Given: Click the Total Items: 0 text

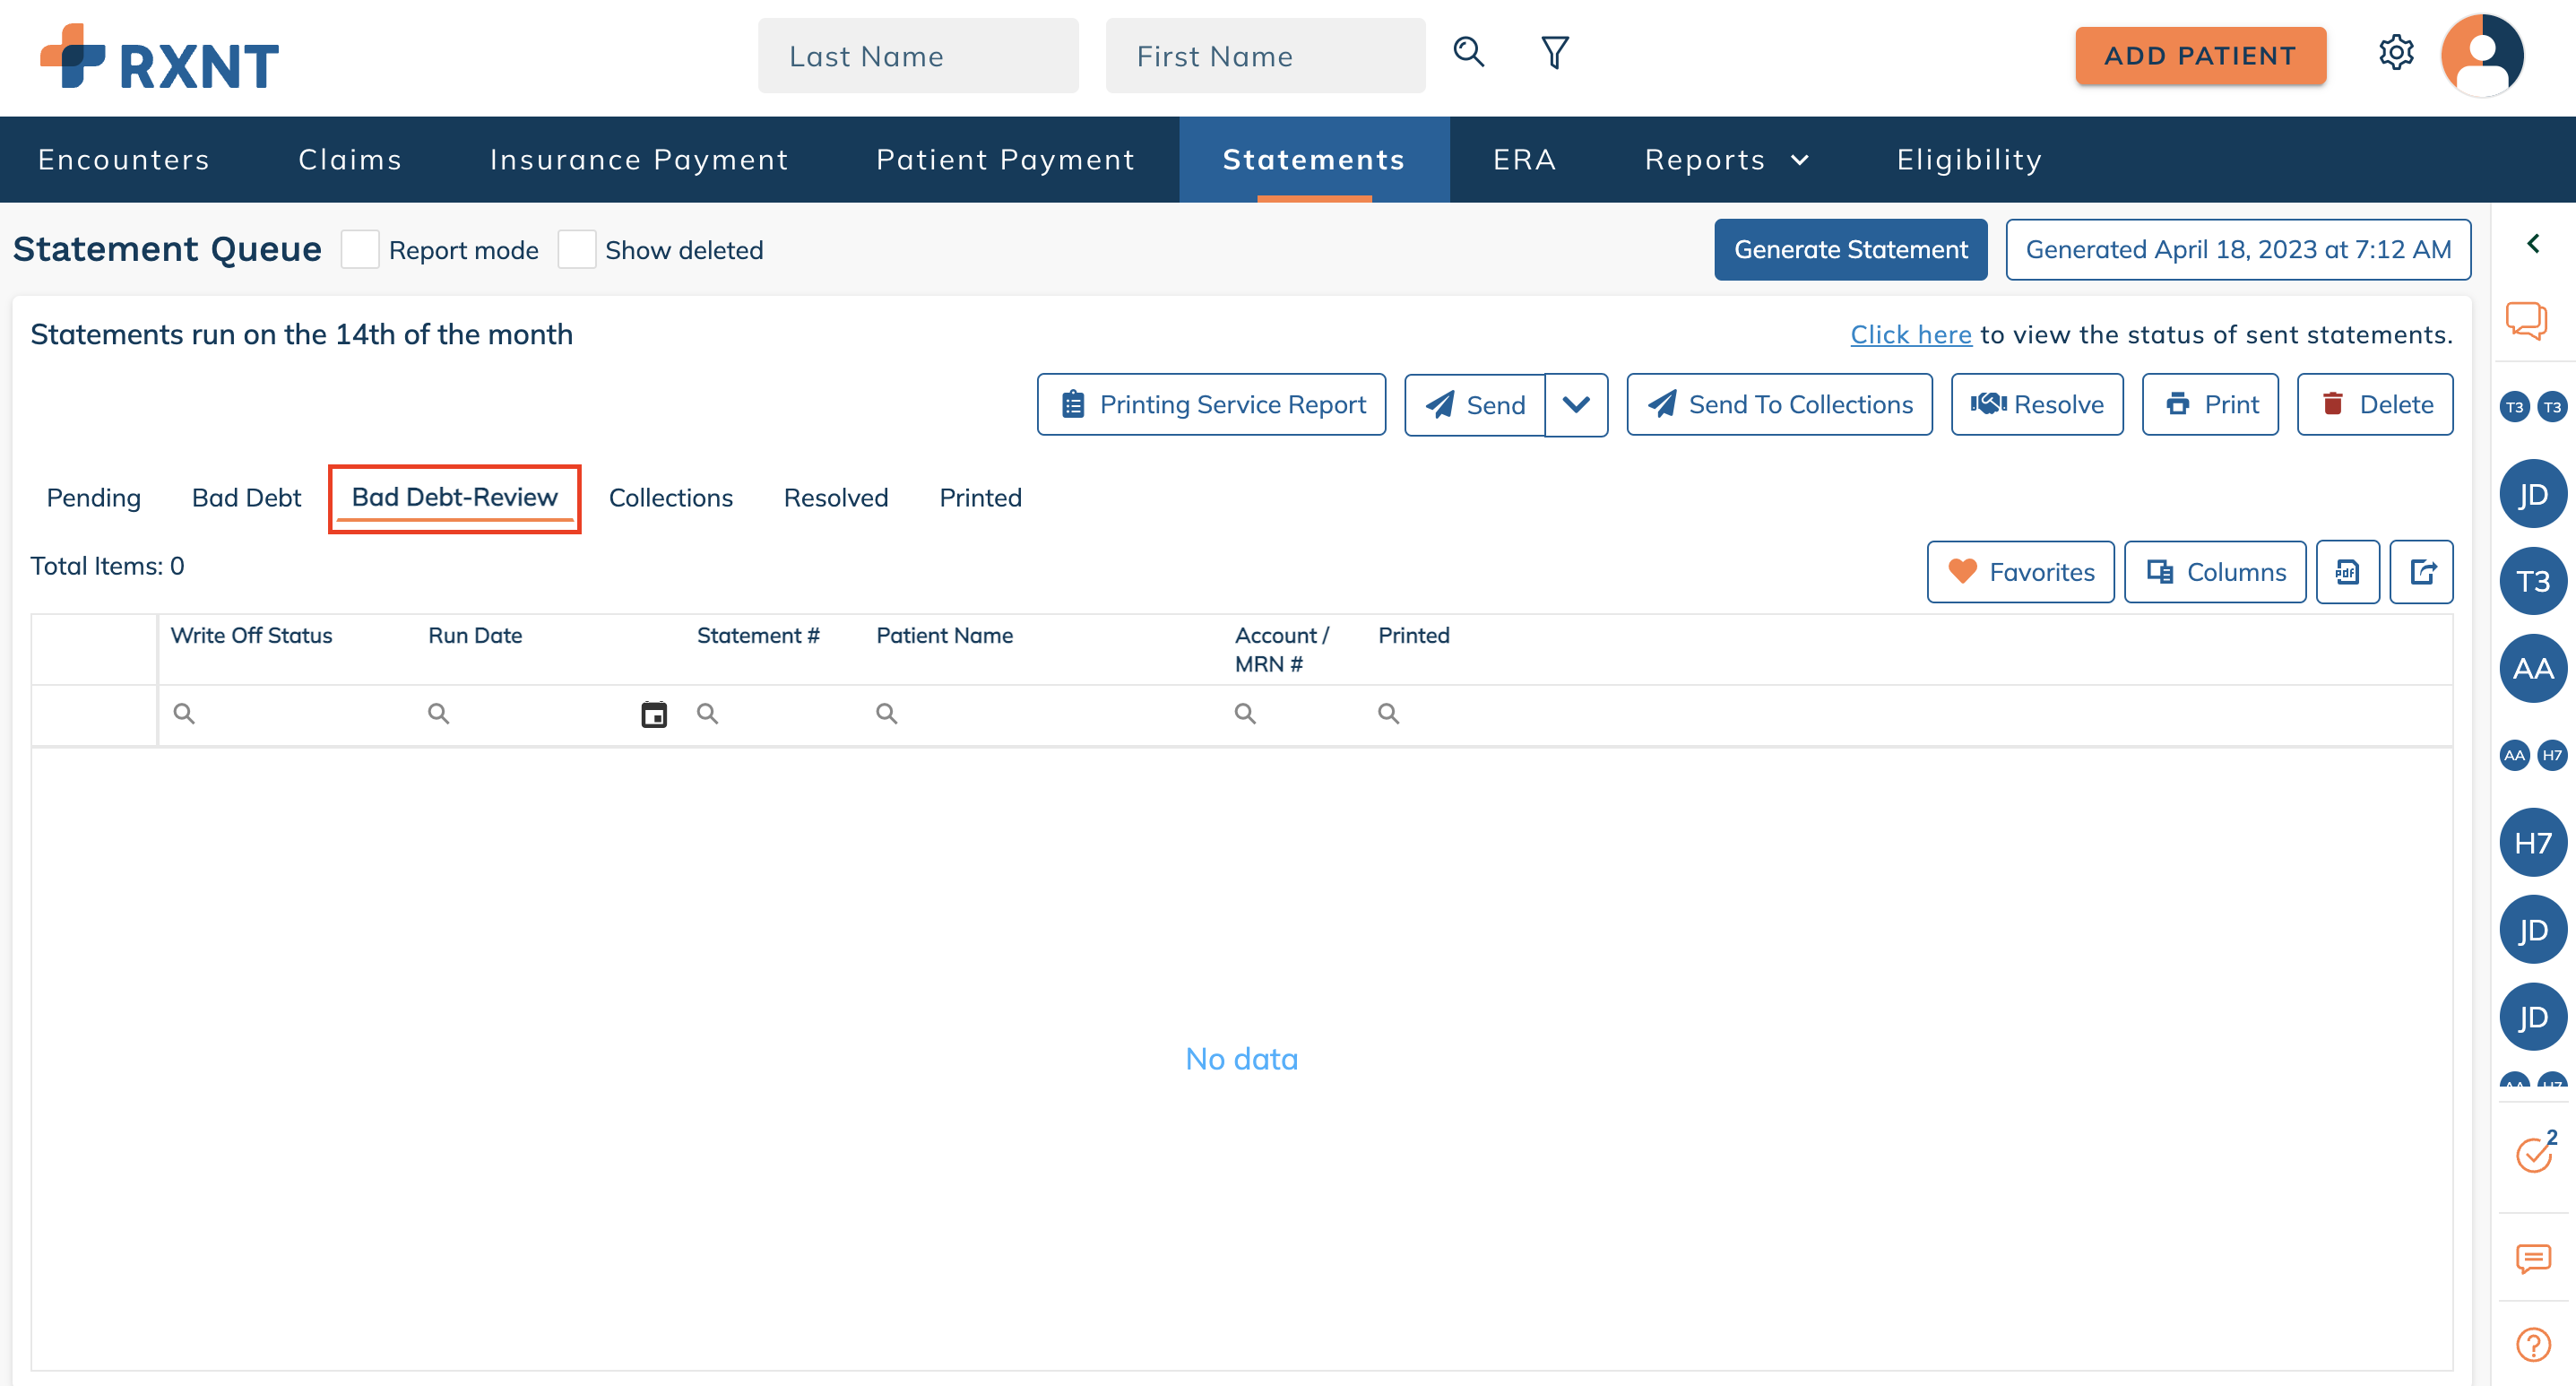Looking at the screenshot, I should 107,567.
